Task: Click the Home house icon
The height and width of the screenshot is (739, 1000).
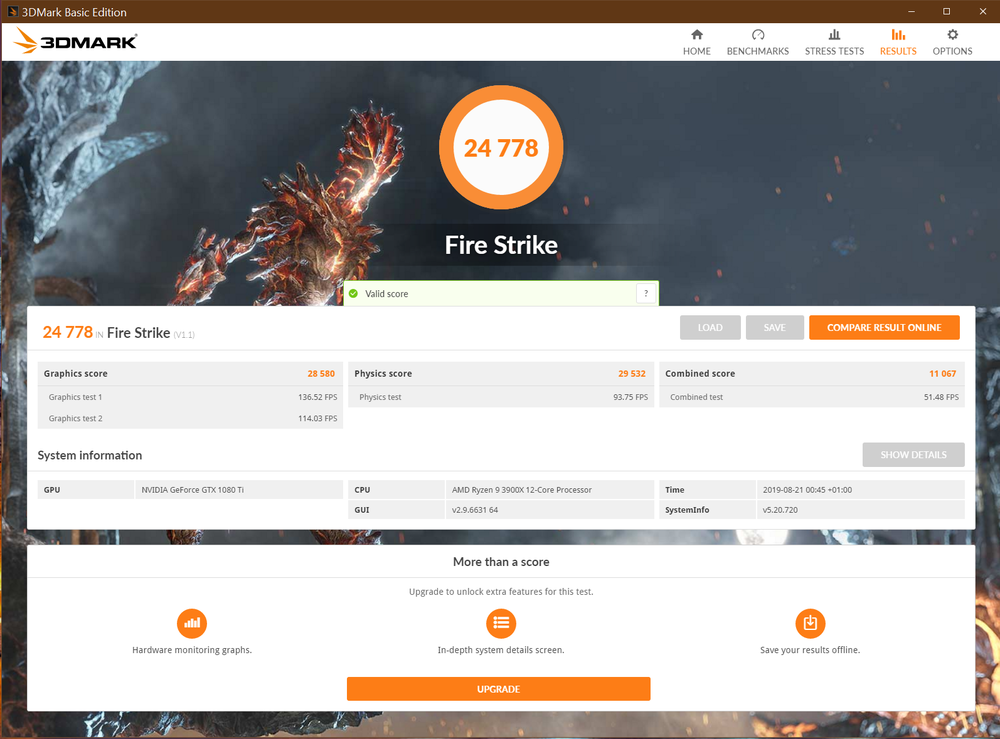Action: tap(696, 34)
